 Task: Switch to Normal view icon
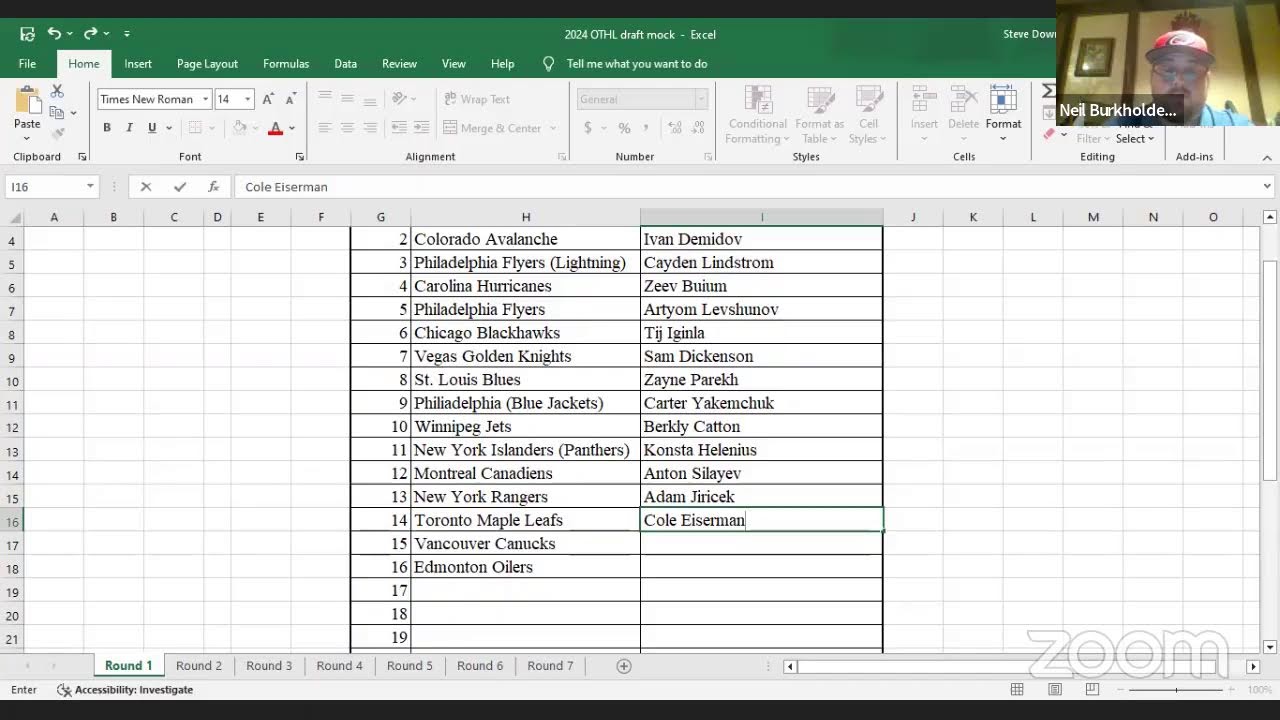1017,690
